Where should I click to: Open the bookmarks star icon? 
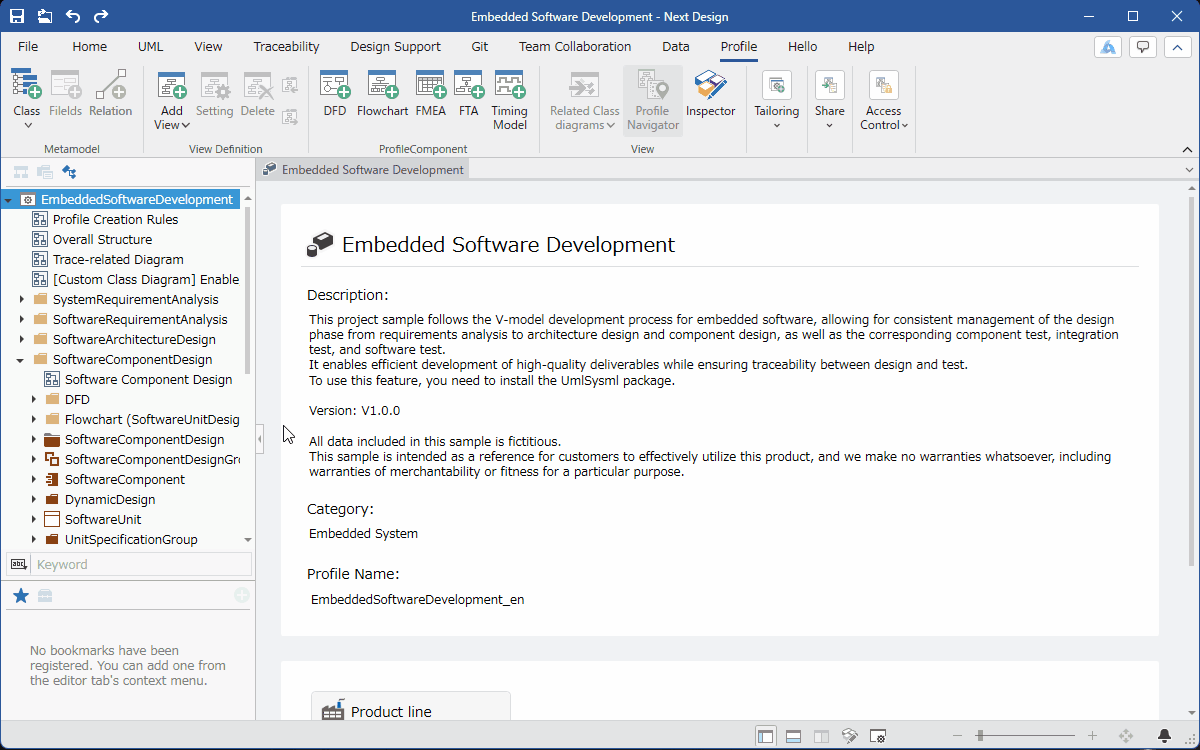click(20, 596)
